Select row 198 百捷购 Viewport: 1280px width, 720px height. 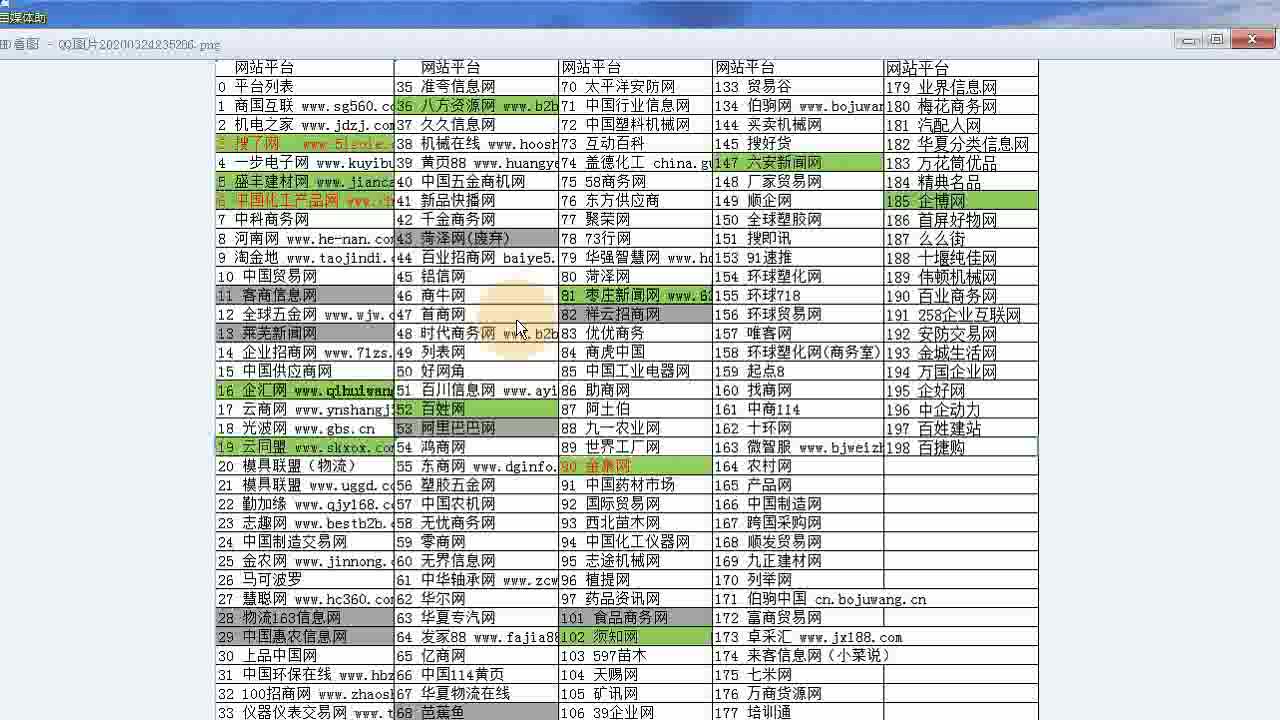click(961, 448)
